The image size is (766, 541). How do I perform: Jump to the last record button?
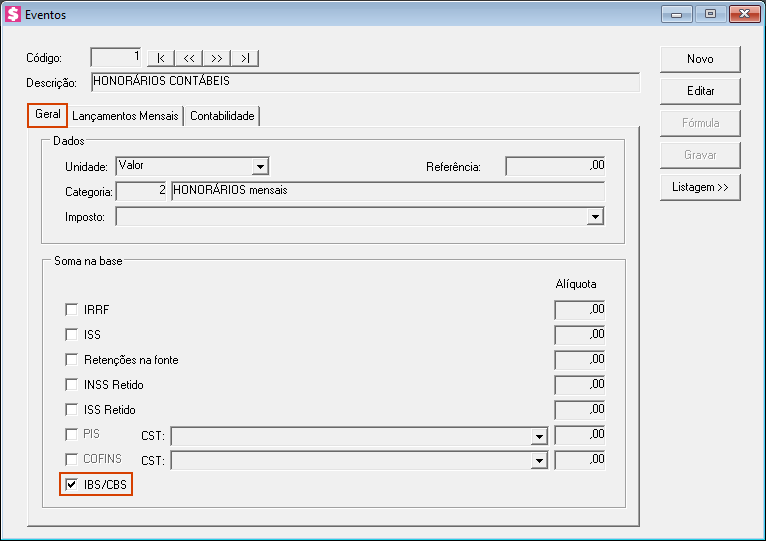245,58
